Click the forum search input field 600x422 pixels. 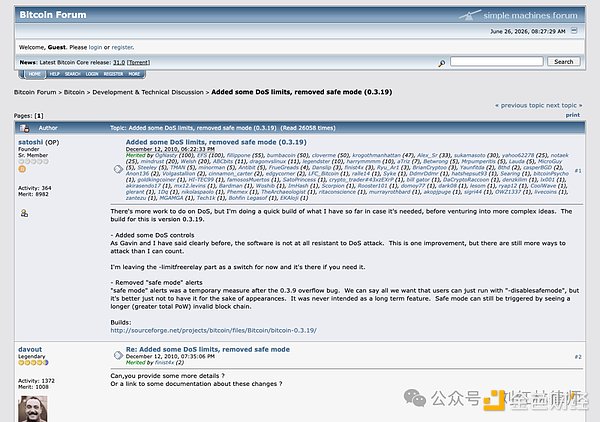(497, 61)
